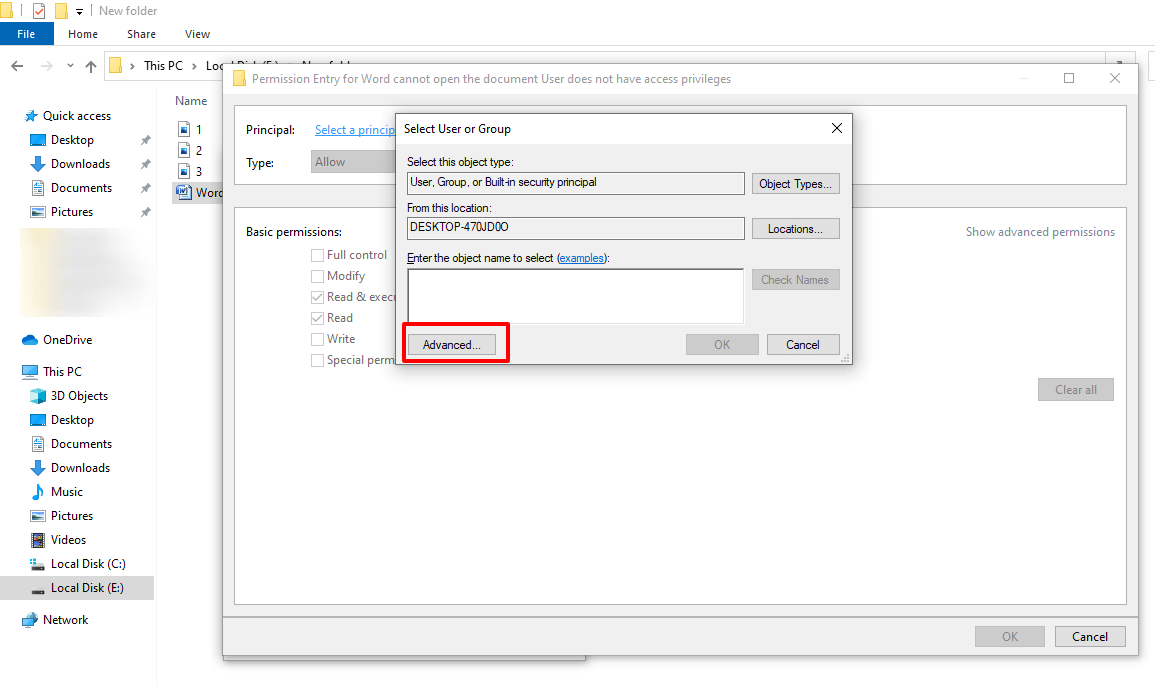Expand recent locations arrow next to Back
The width and height of the screenshot is (1155, 687).
click(70, 66)
